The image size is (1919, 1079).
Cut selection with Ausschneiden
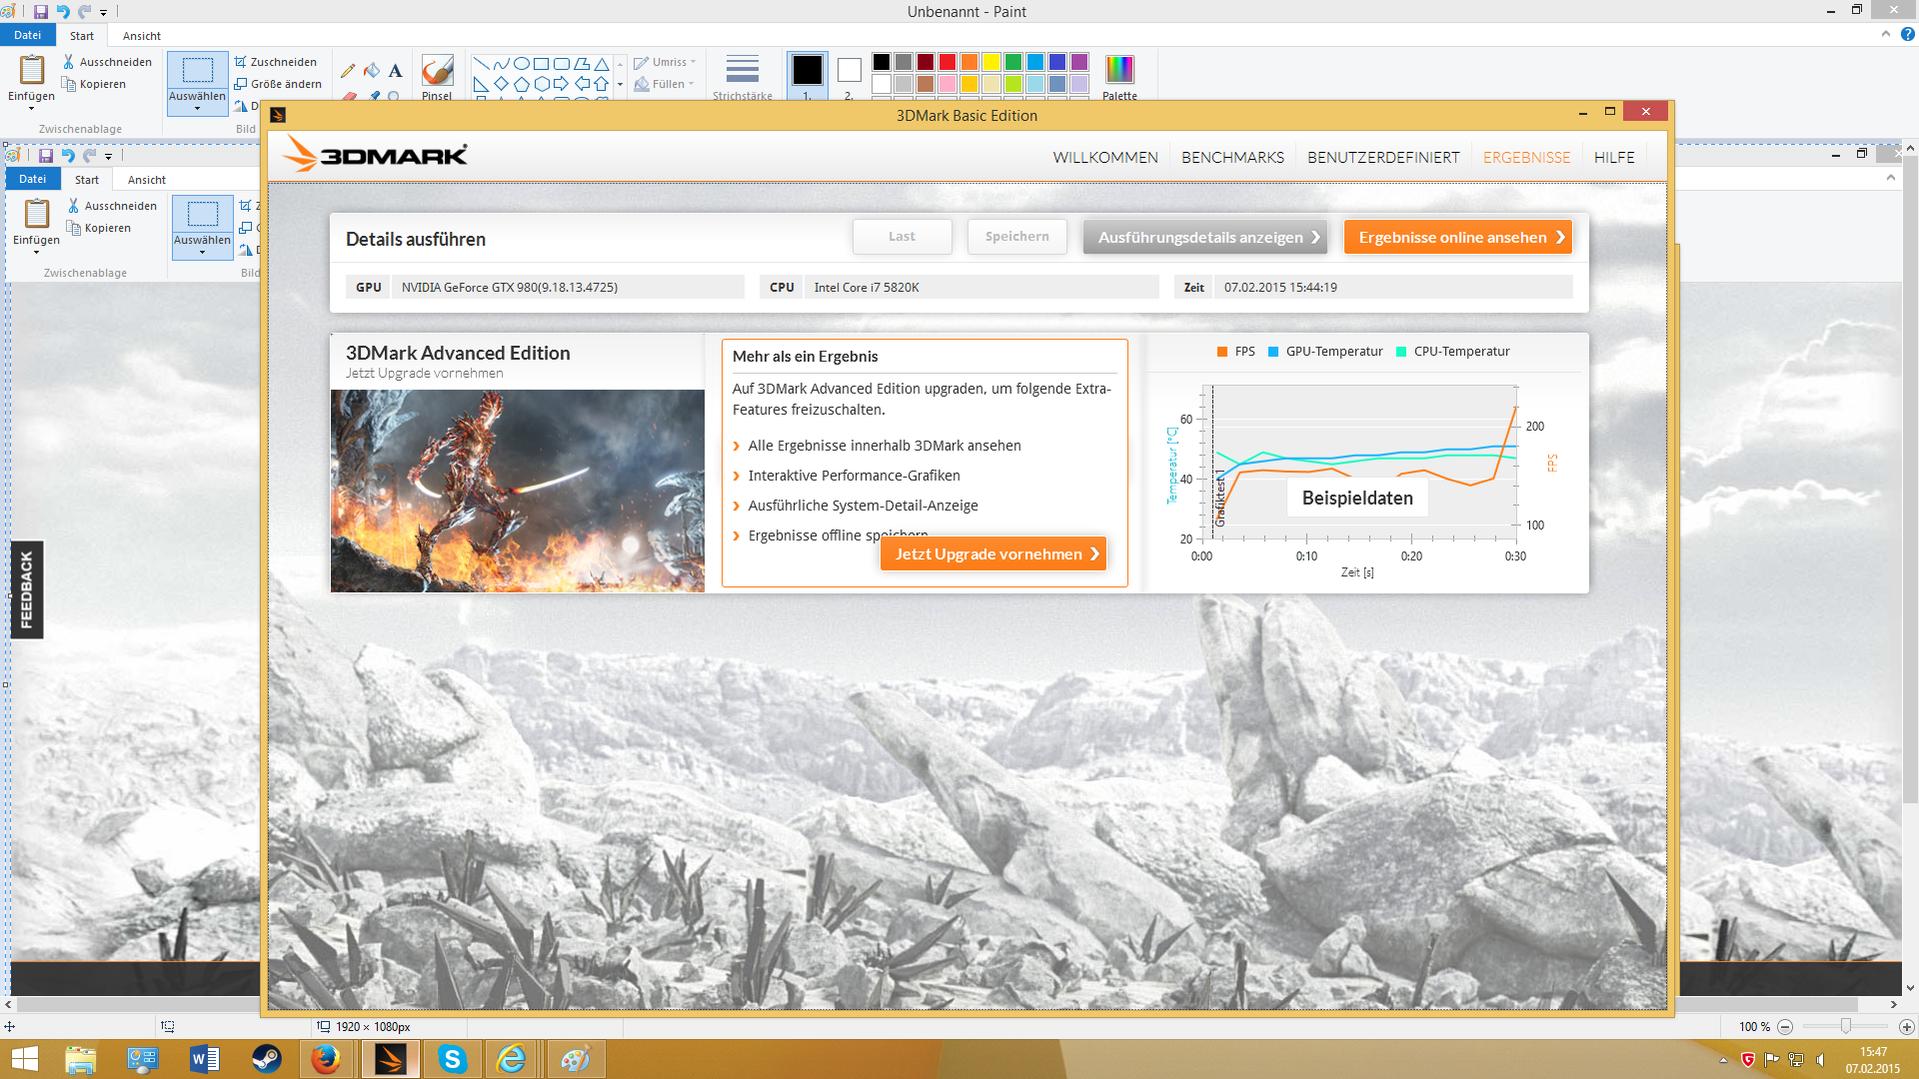tap(107, 62)
